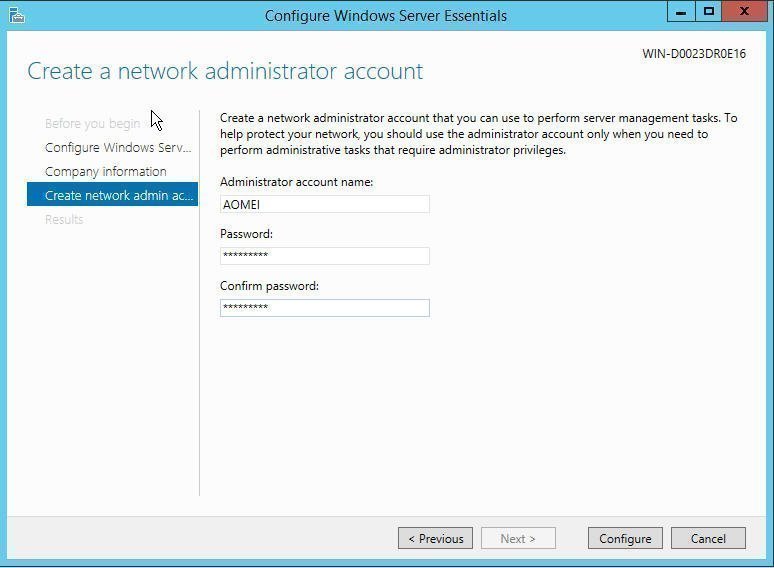774x568 pixels.
Task: Open the 'Configure Windows Serv...' step
Action: pyautogui.click(x=117, y=148)
